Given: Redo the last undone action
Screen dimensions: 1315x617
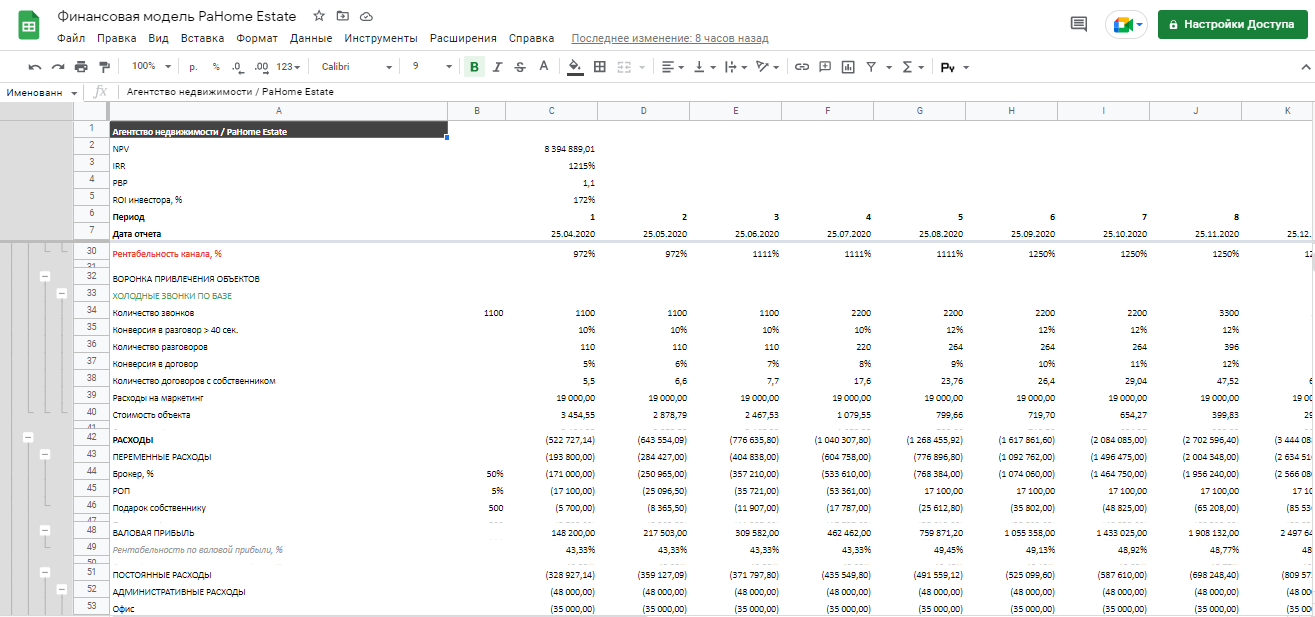Looking at the screenshot, I should 58,67.
